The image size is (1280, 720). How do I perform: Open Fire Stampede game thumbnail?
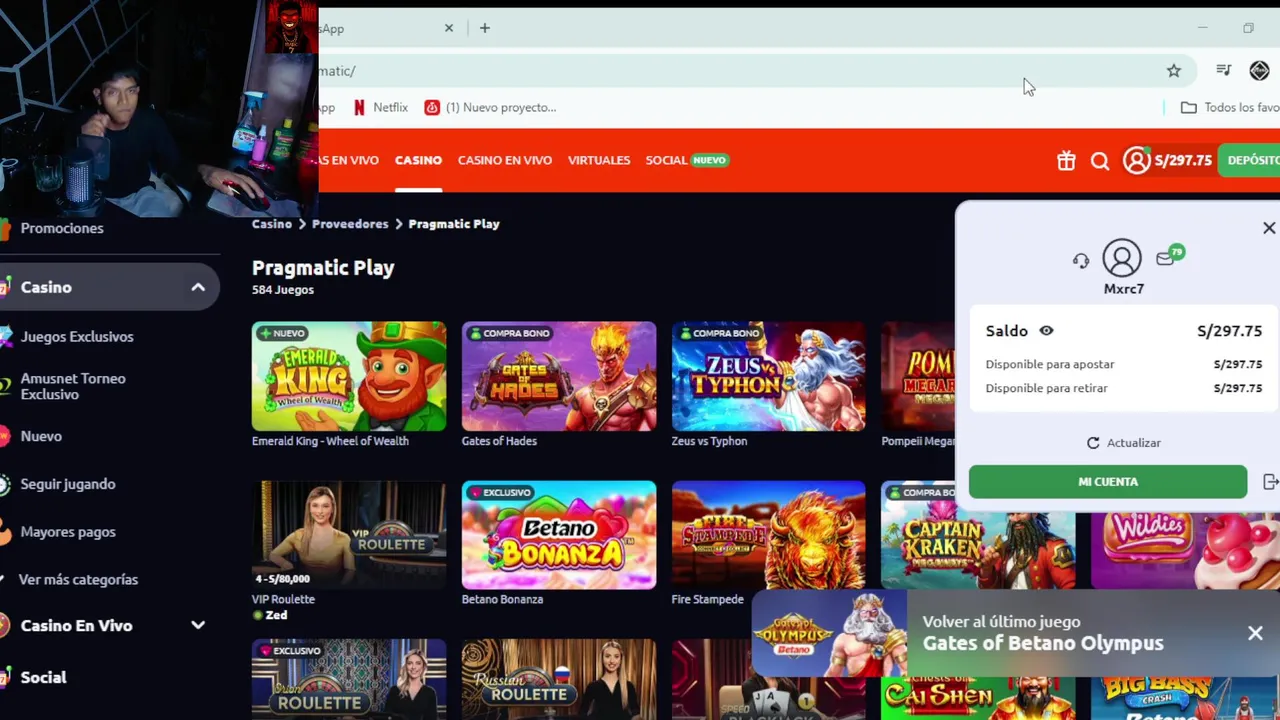click(769, 535)
